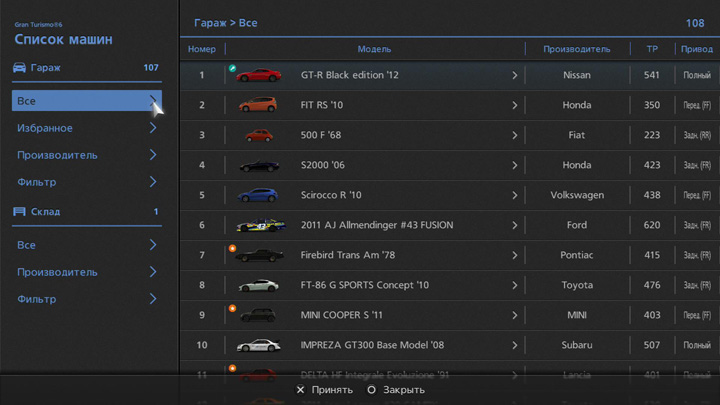Image resolution: width=720 pixels, height=405 pixels.
Task: Sort by the Модель column header
Action: [x=374, y=49]
